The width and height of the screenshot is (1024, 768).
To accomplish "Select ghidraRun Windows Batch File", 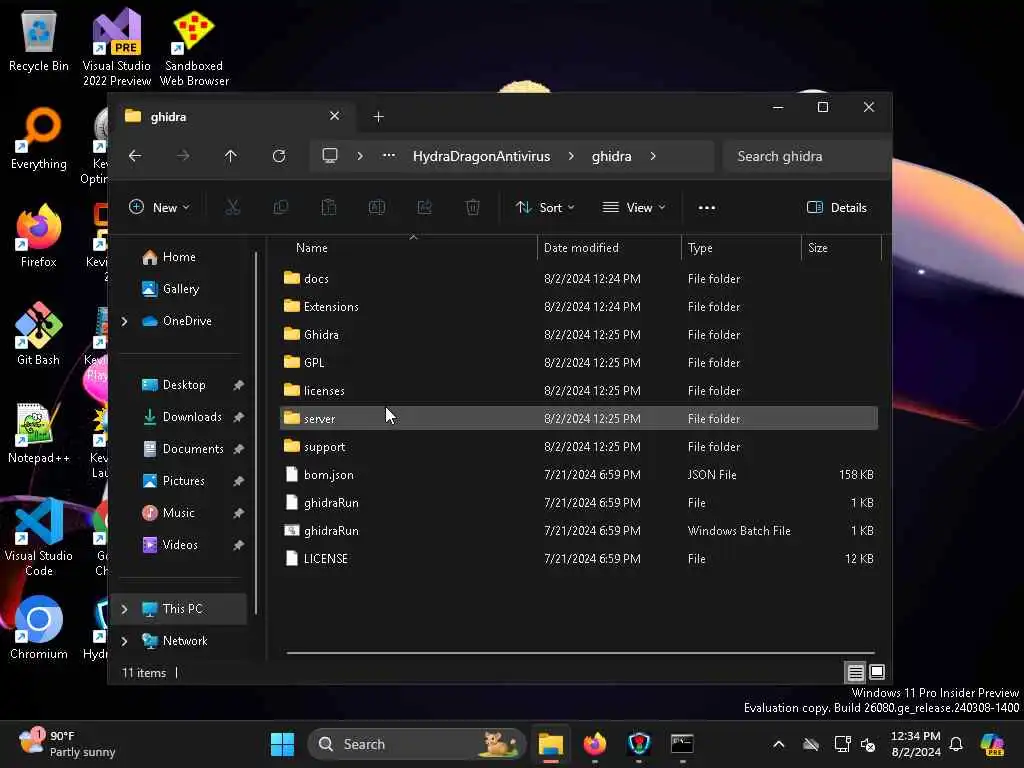I will tap(579, 530).
